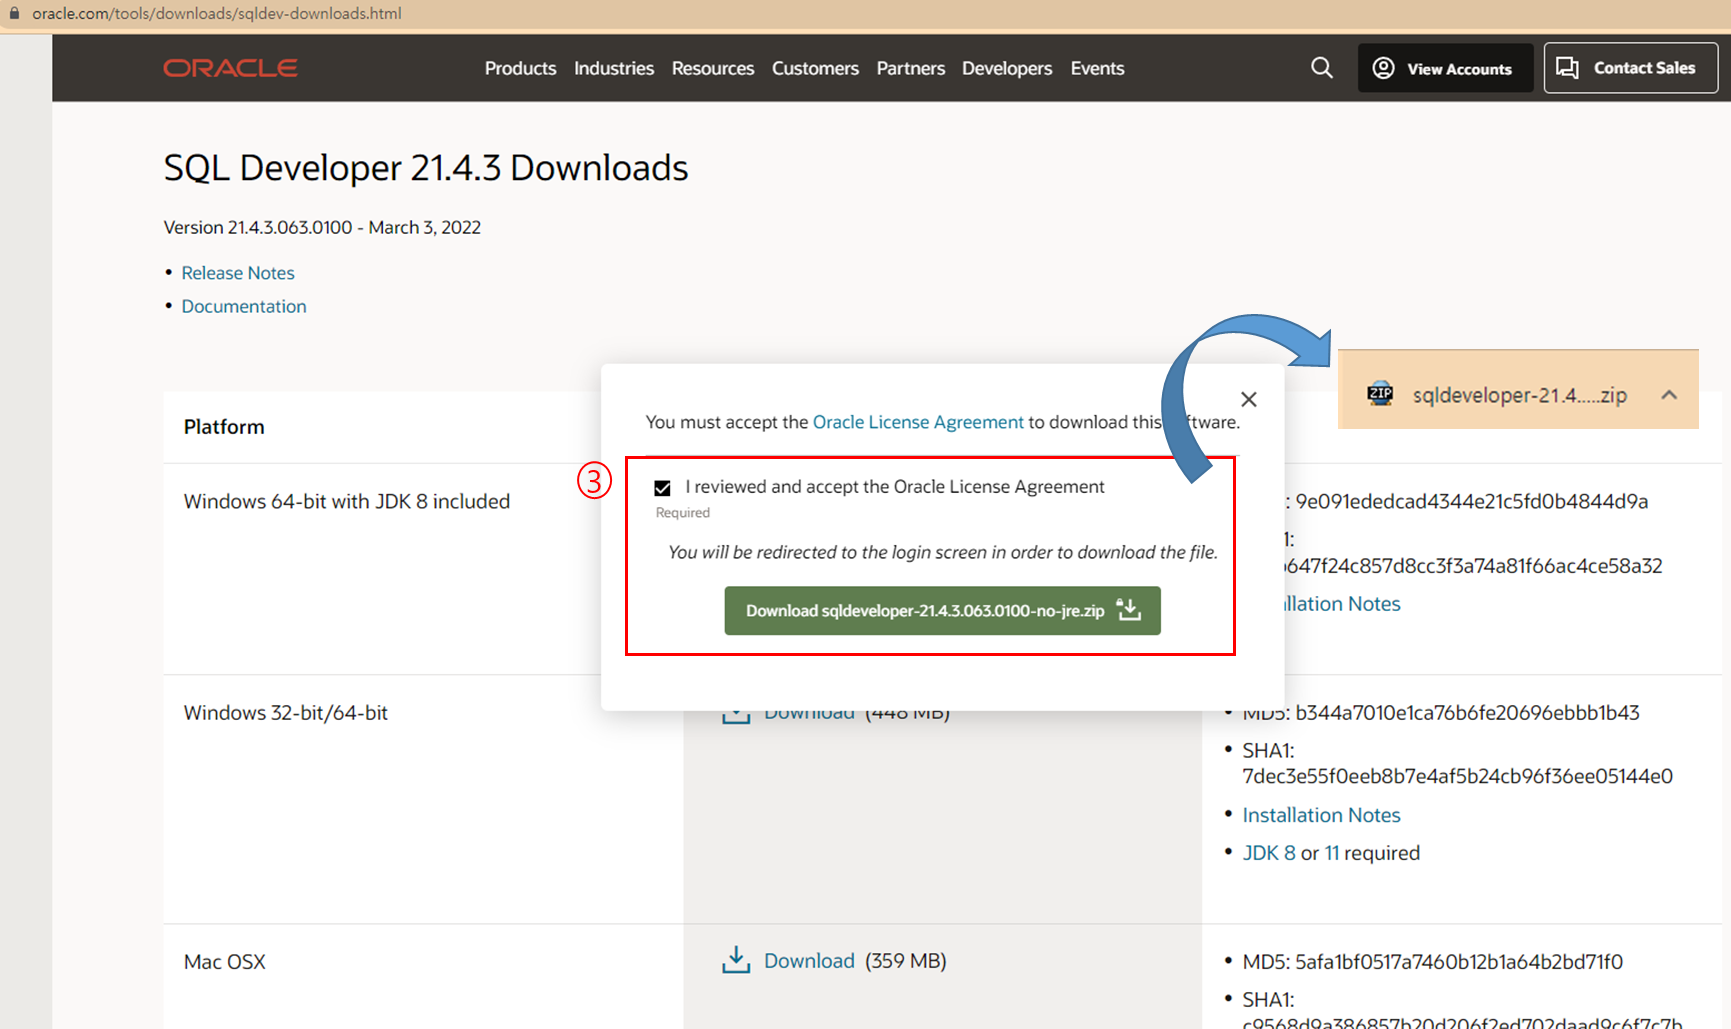Click the lock icon in address bar
This screenshot has width=1731, height=1029.
[x=14, y=13]
